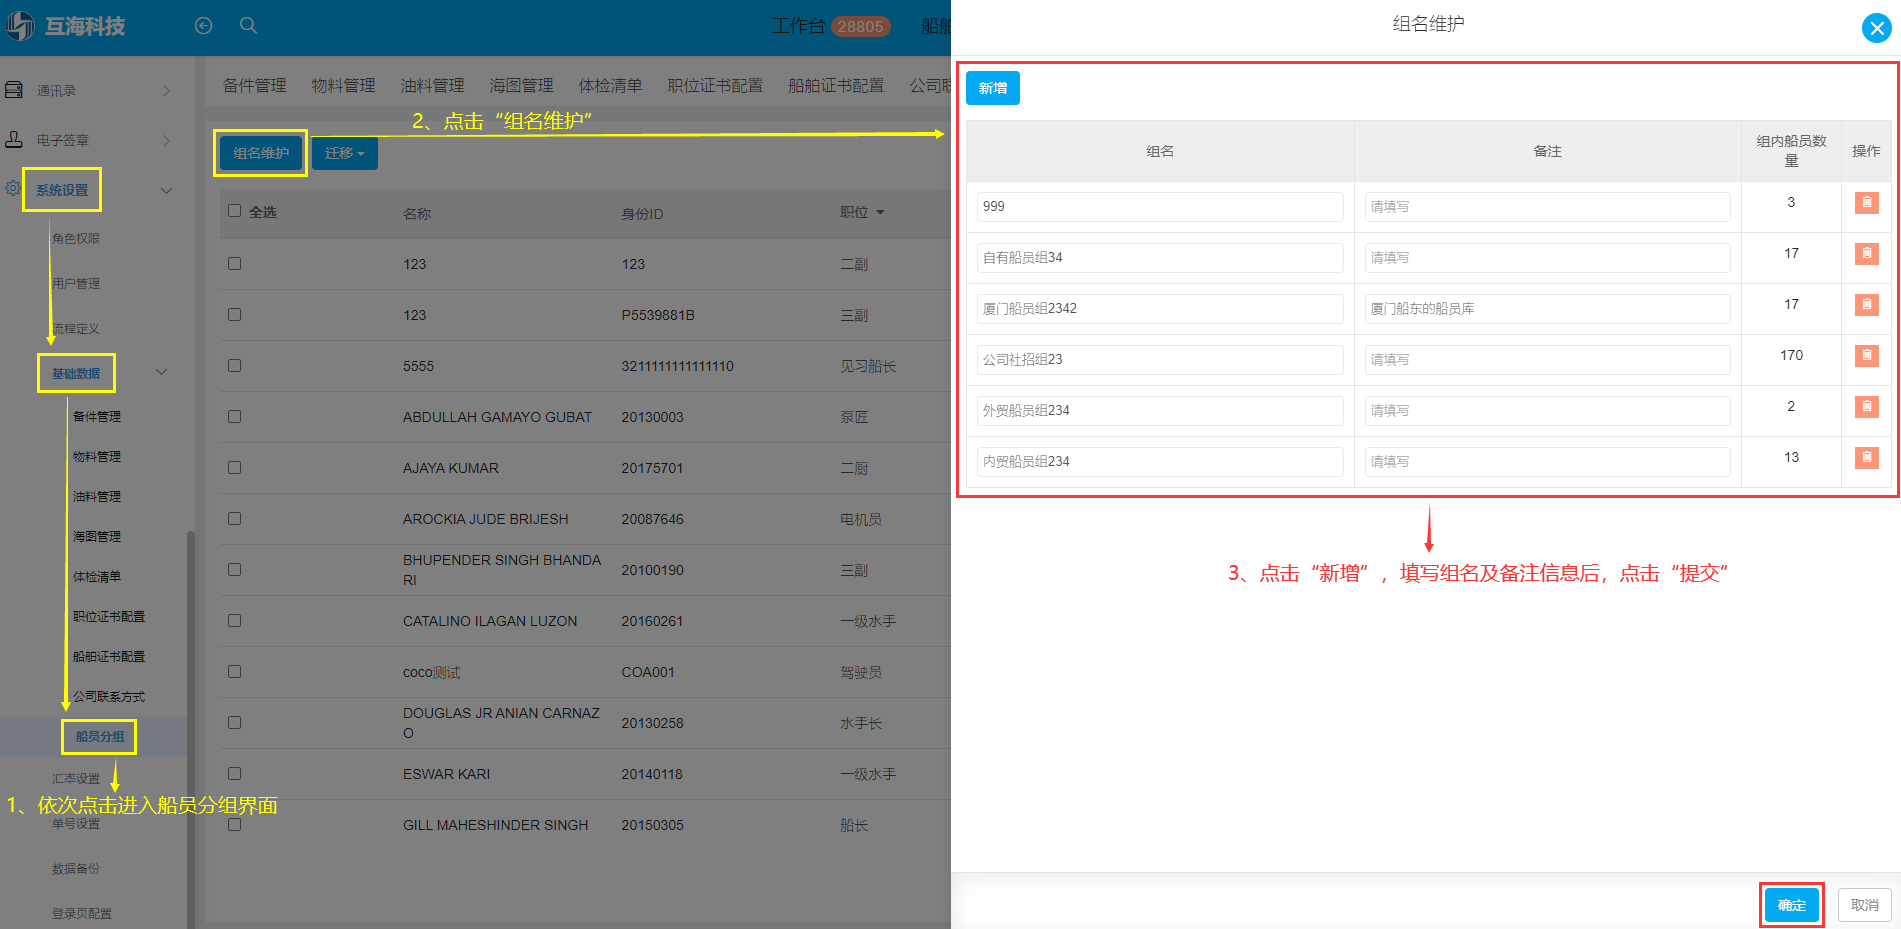Click the 电子签章 stamp icon
1901x929 pixels.
pos(14,140)
